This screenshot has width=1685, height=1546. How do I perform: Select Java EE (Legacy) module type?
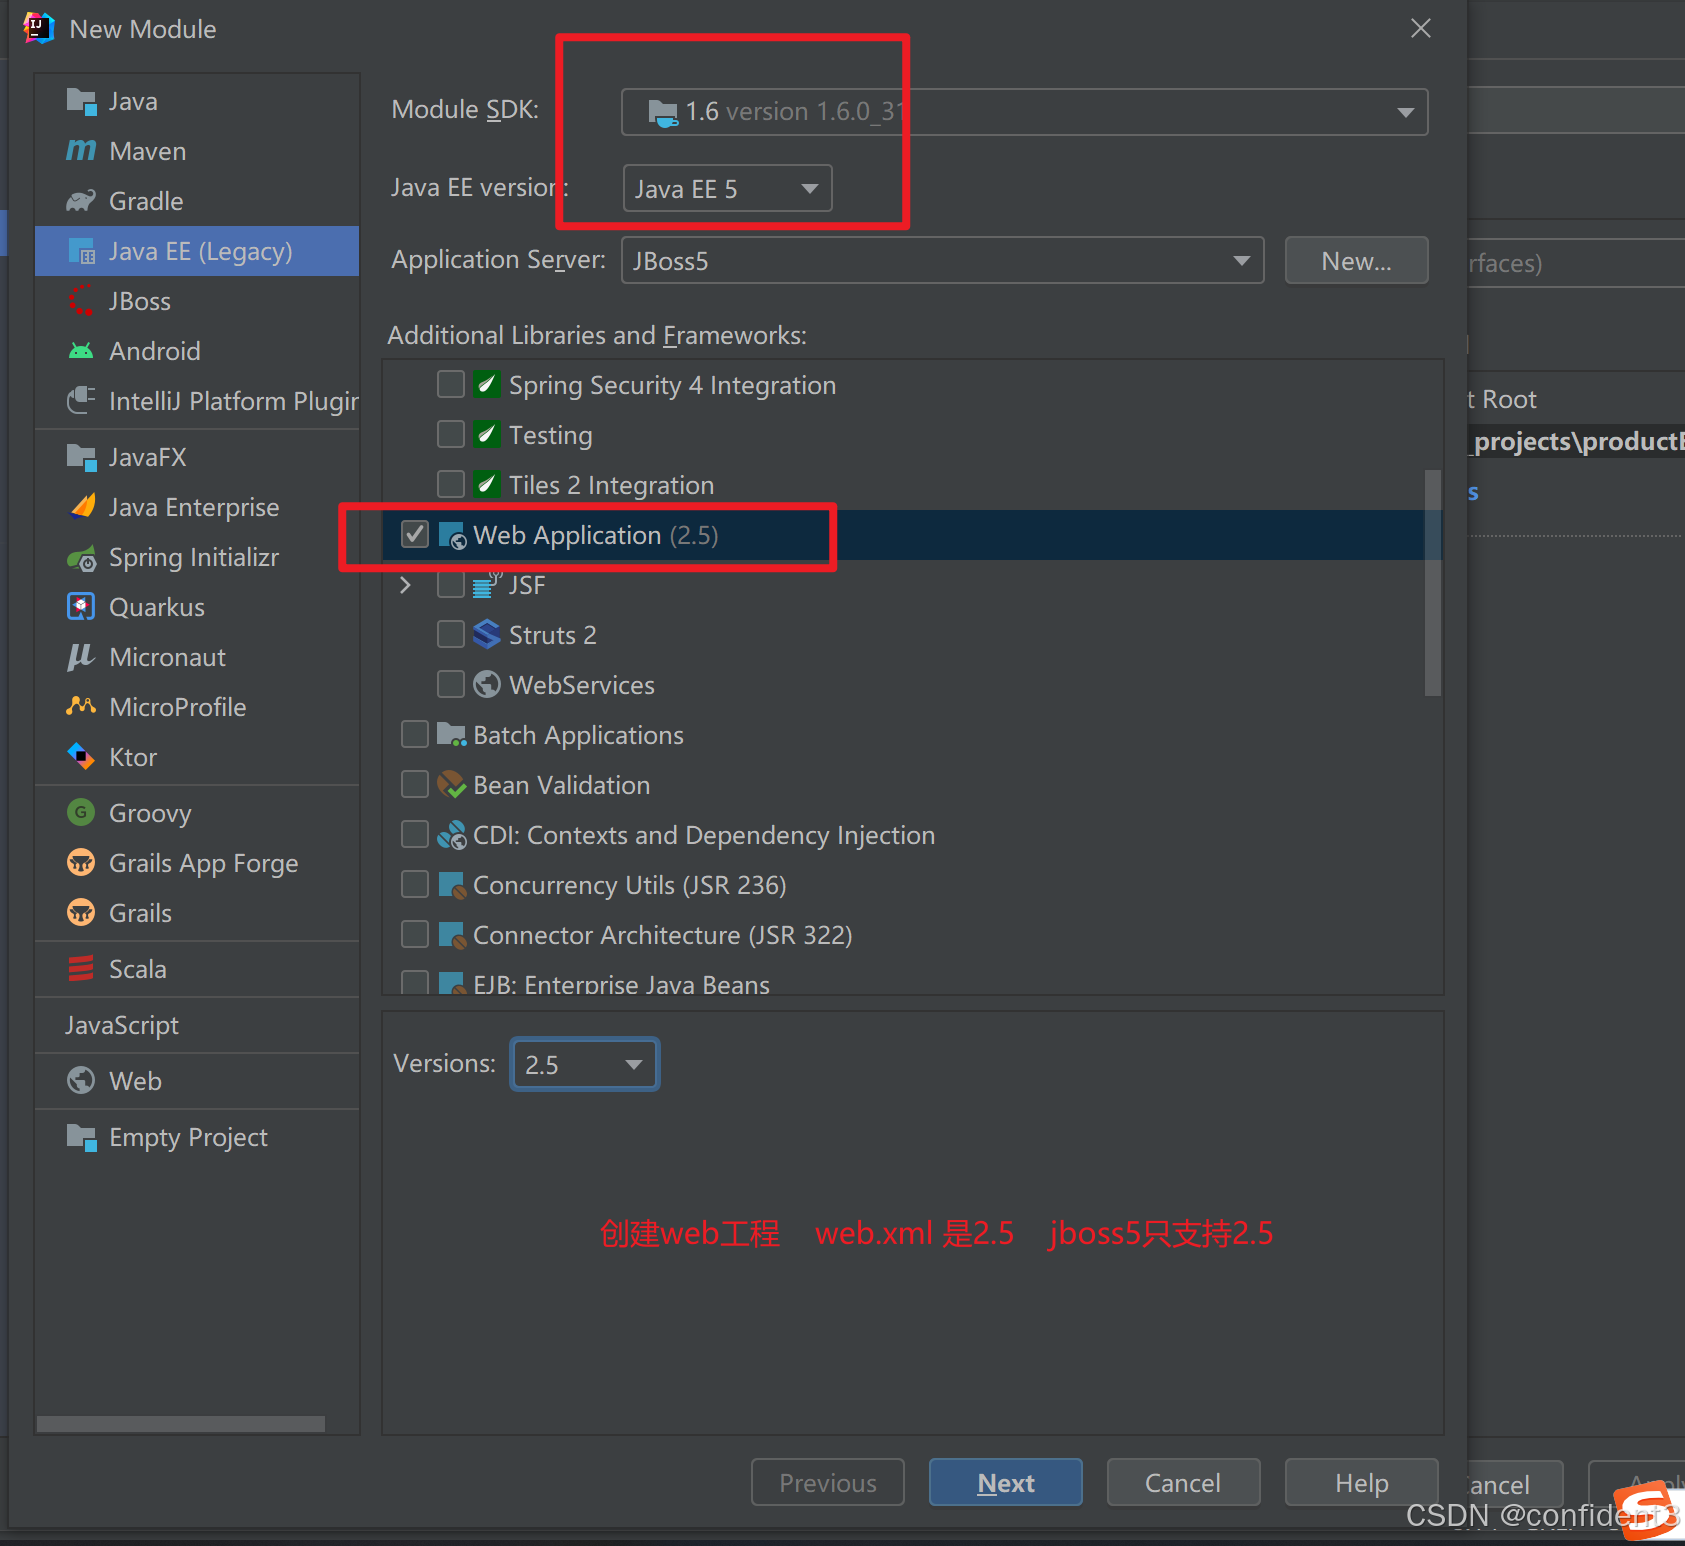[197, 251]
